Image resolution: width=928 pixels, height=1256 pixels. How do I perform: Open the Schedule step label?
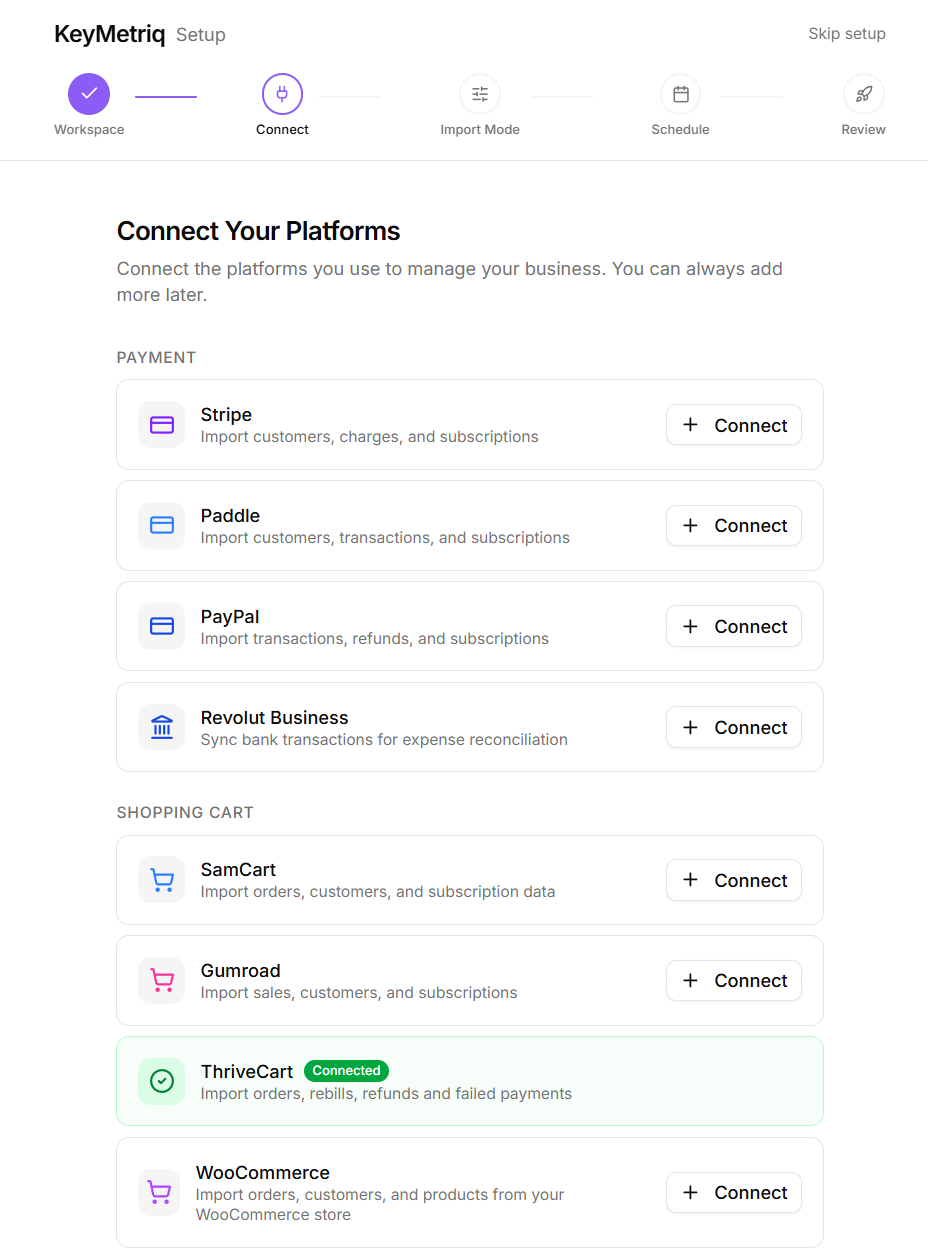[681, 130]
